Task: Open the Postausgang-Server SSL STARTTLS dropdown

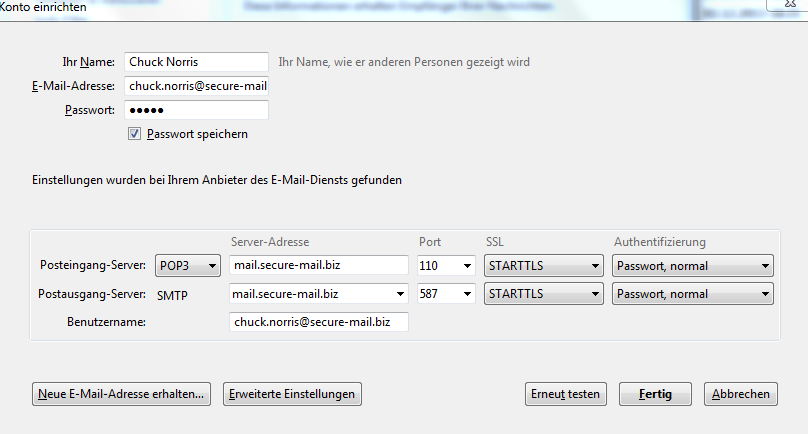Action: [x=543, y=294]
